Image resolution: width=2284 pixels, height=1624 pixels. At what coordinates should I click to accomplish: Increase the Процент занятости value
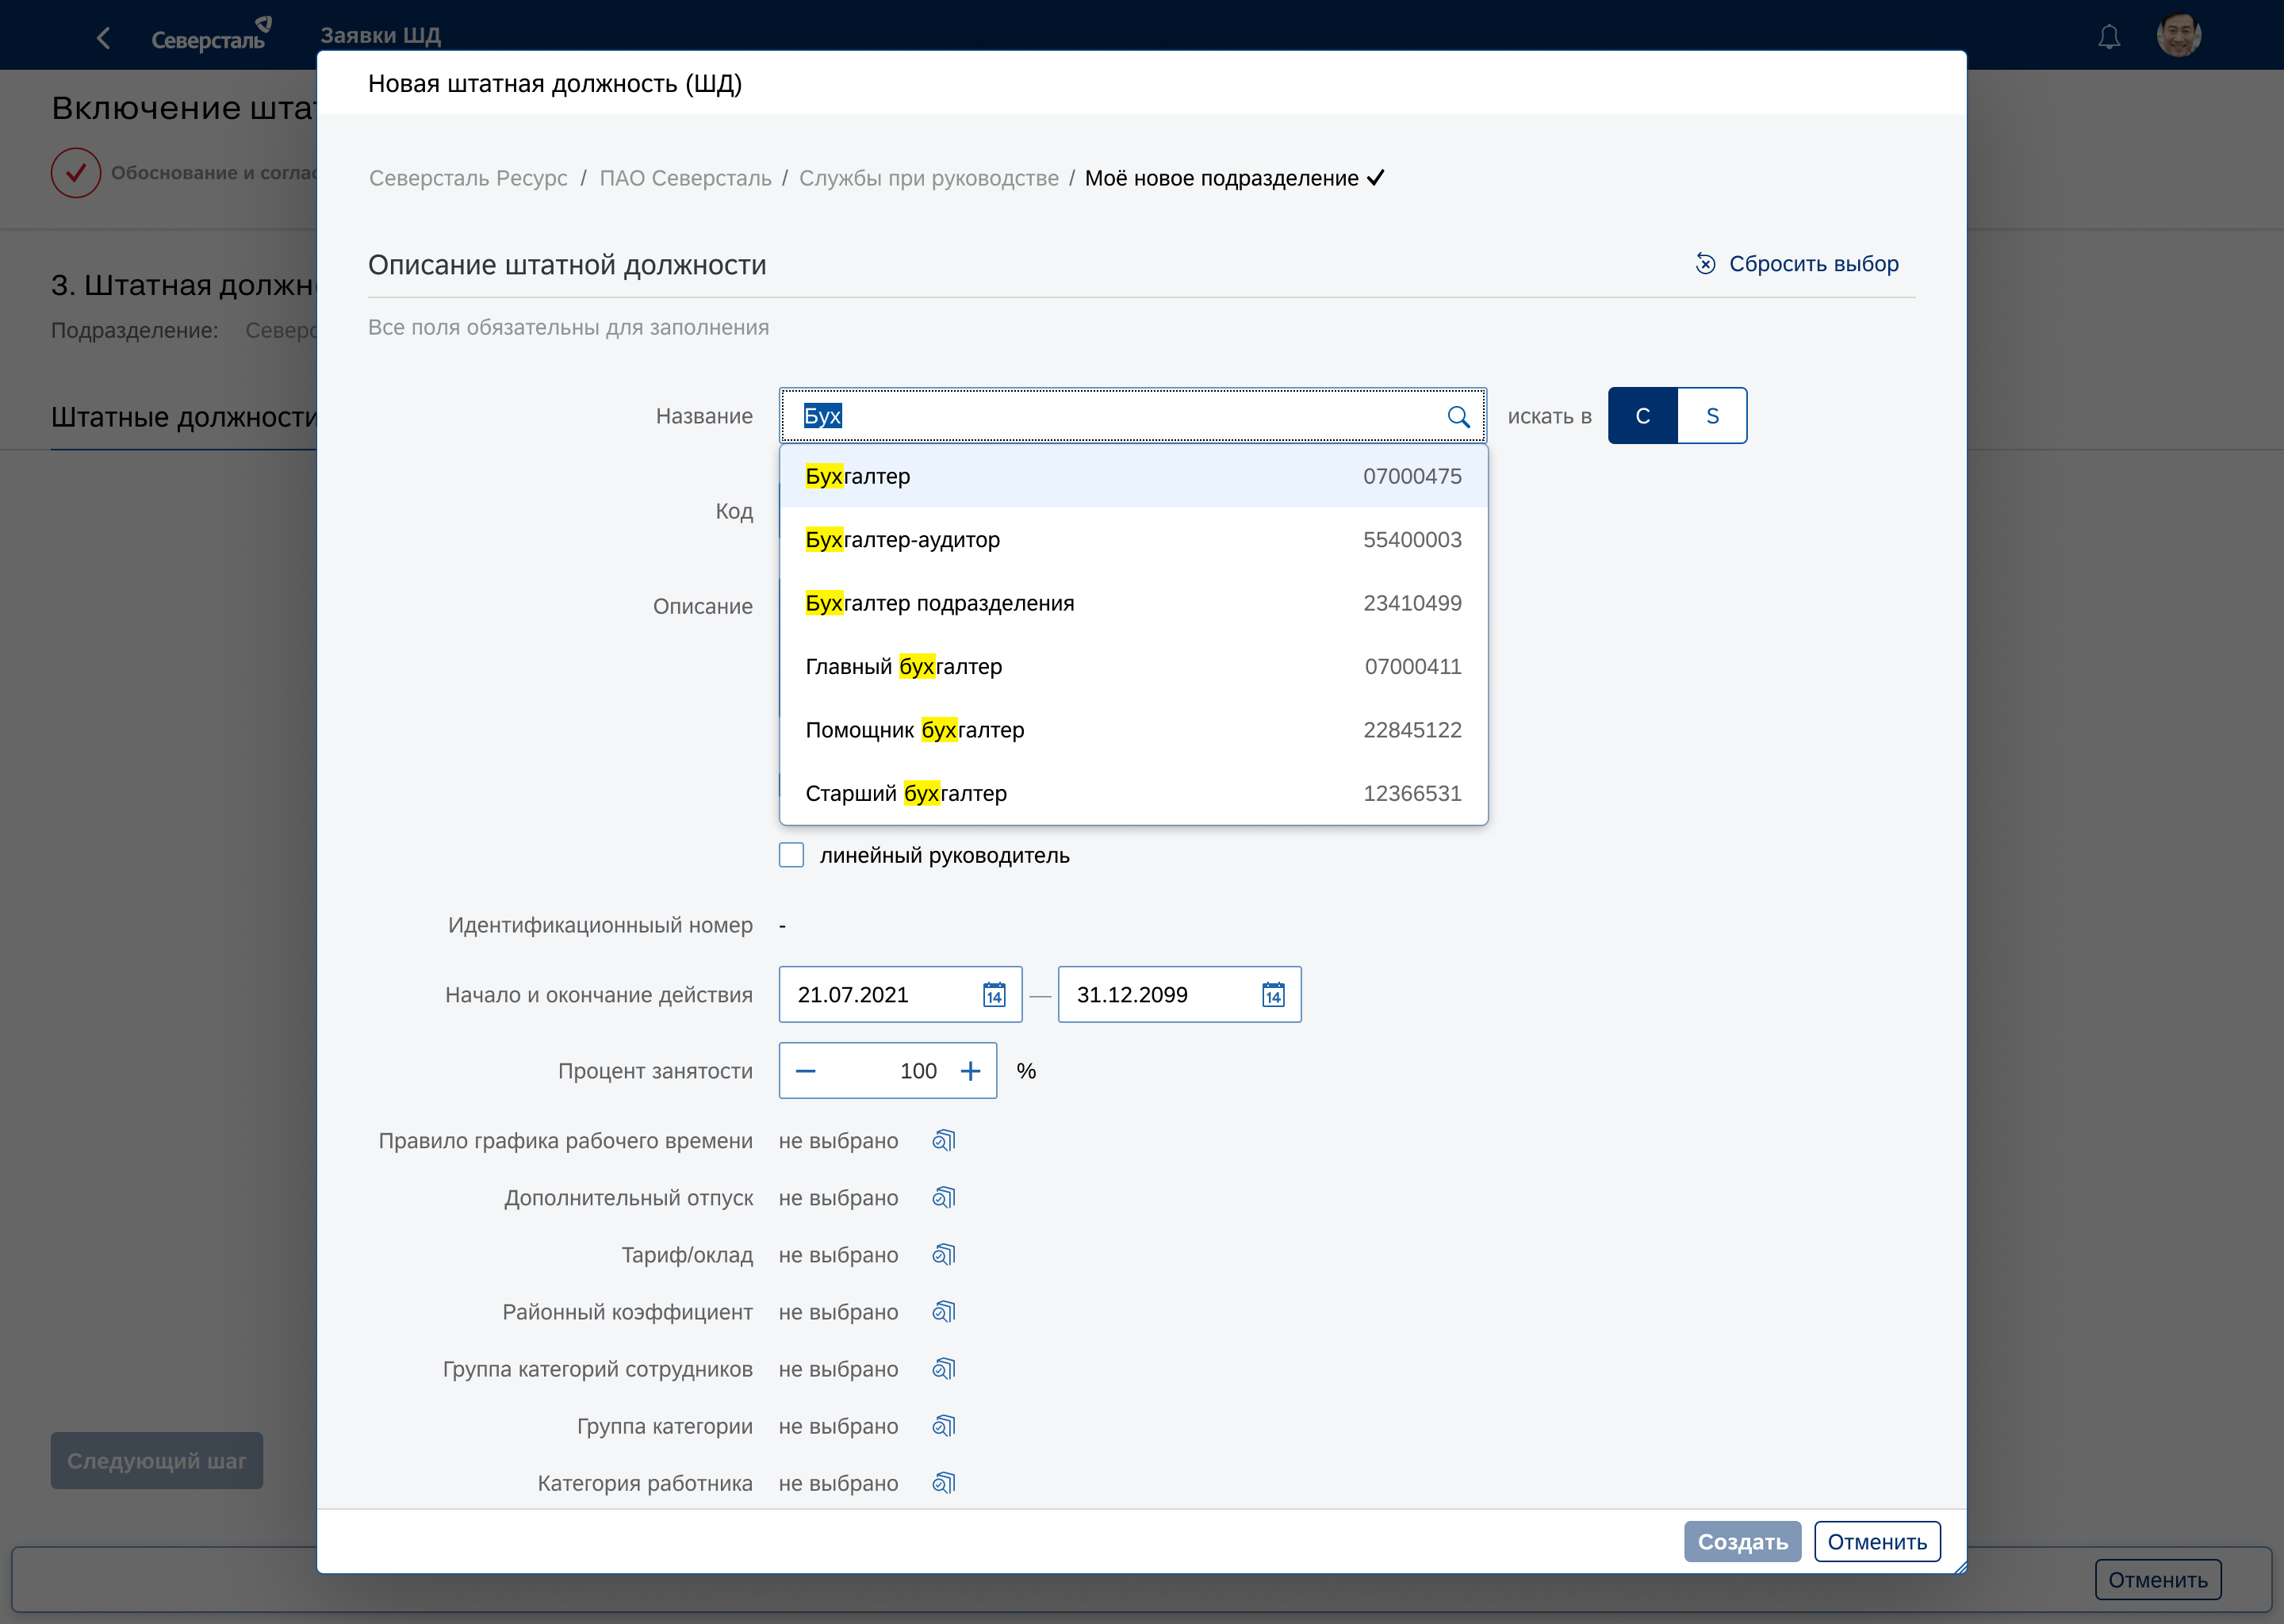(970, 1071)
